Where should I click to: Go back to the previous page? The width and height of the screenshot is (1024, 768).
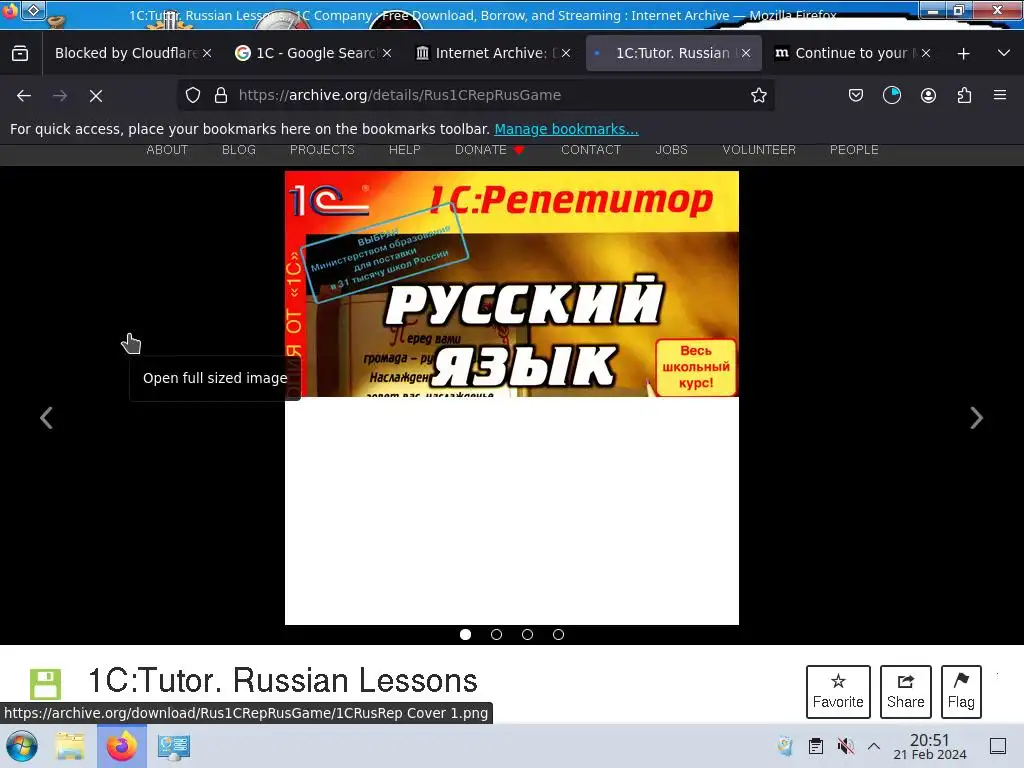tap(24, 96)
